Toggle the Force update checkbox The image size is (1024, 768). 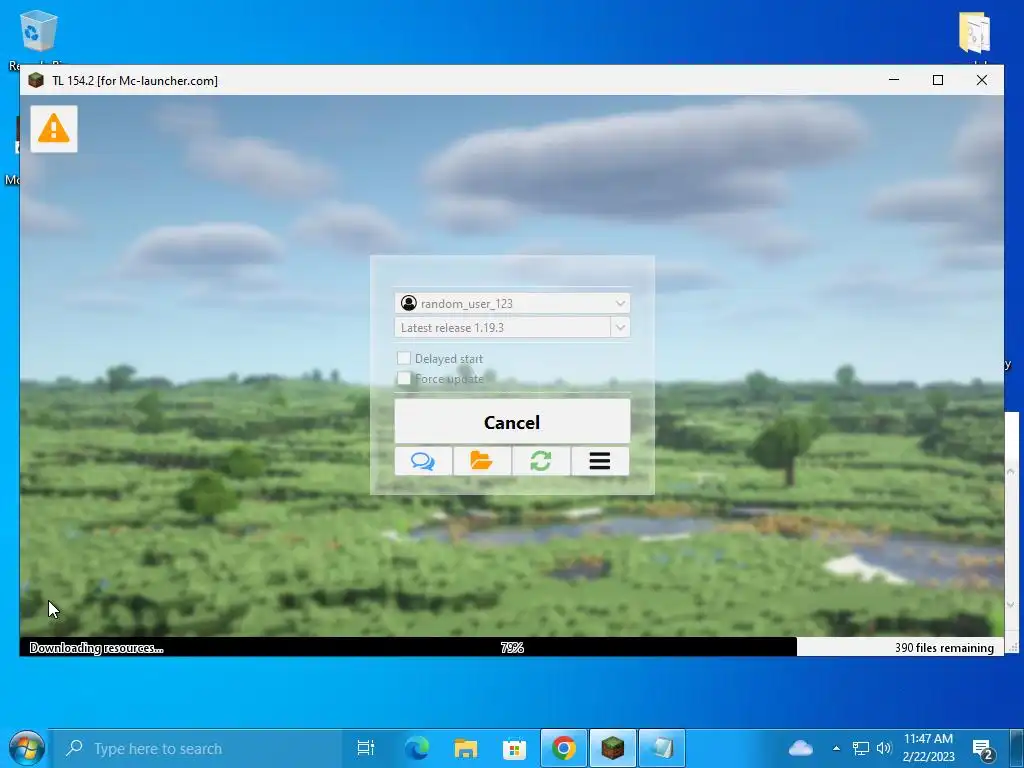pyautogui.click(x=404, y=378)
